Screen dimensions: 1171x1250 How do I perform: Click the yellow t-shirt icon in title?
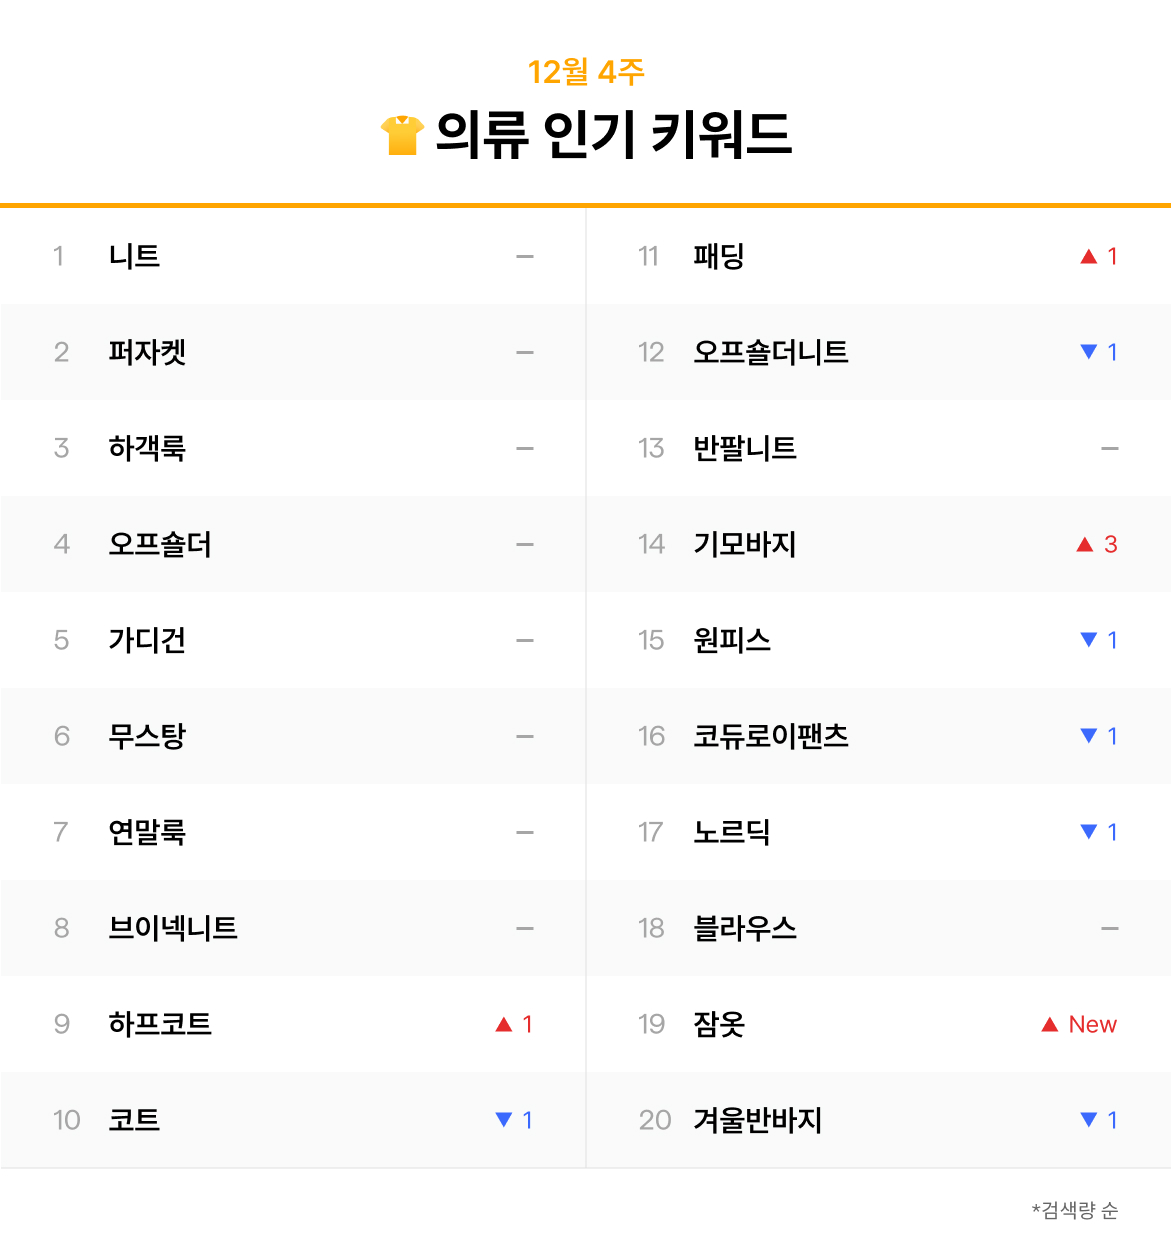[x=402, y=136]
